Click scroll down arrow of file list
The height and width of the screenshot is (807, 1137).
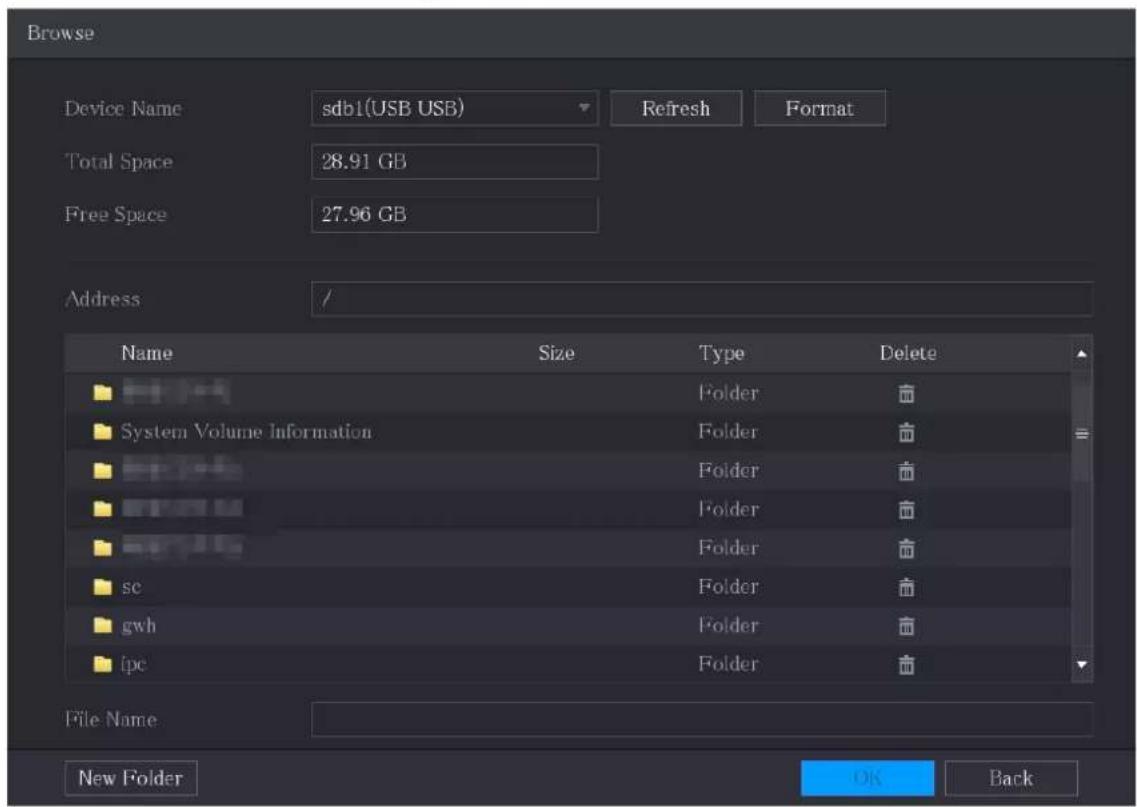pyautogui.click(x=1081, y=664)
